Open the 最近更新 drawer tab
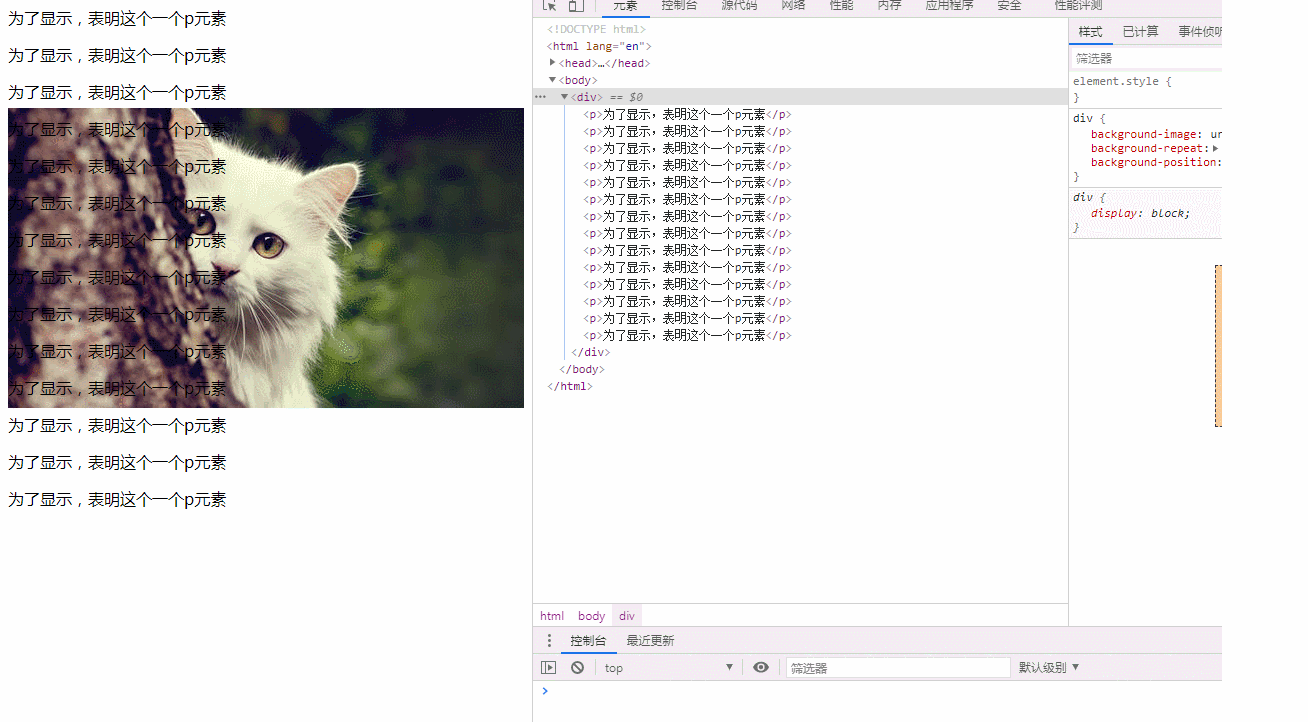Viewport: 1308px width, 722px height. click(x=650, y=640)
